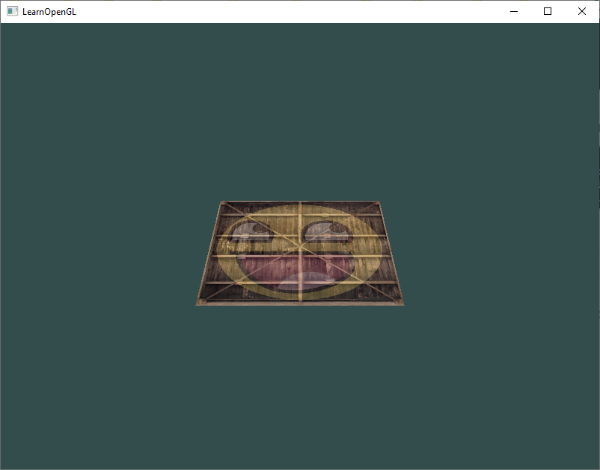The height and width of the screenshot is (470, 600).
Task: Click the top wooden edge of the crate
Action: point(300,202)
